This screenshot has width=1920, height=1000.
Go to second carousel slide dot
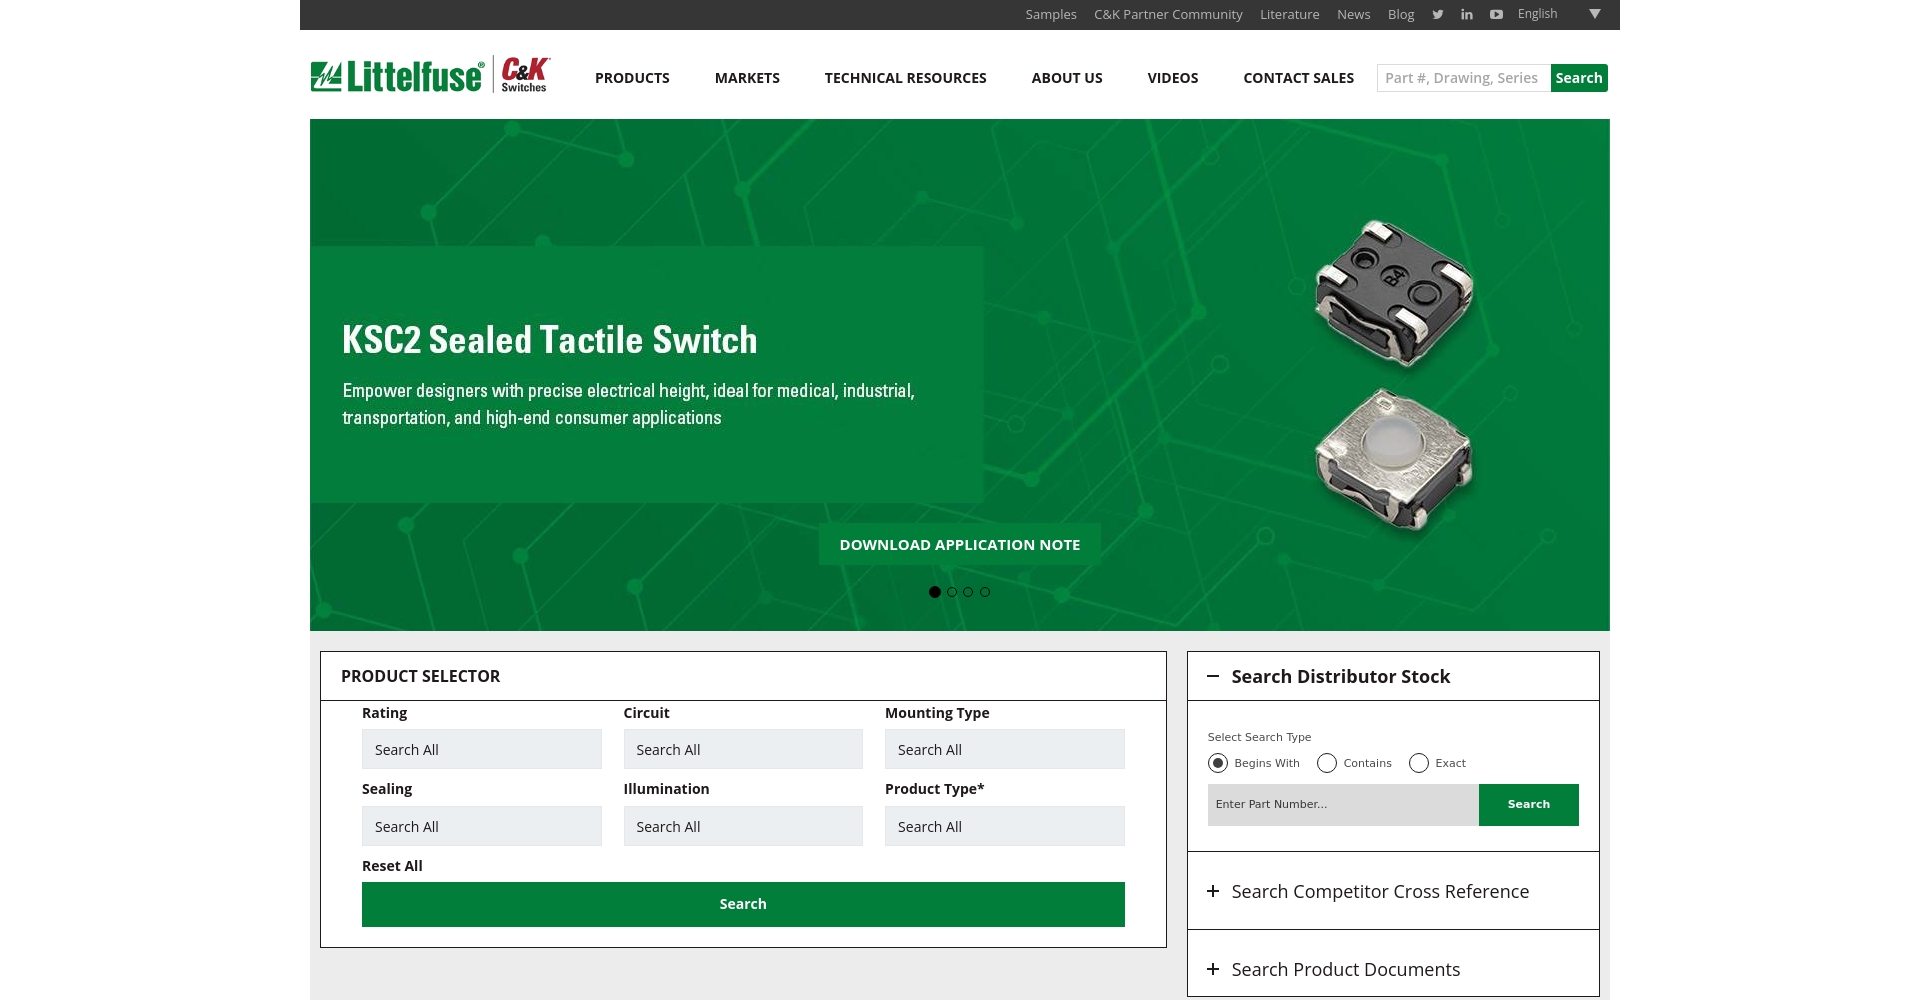[952, 592]
